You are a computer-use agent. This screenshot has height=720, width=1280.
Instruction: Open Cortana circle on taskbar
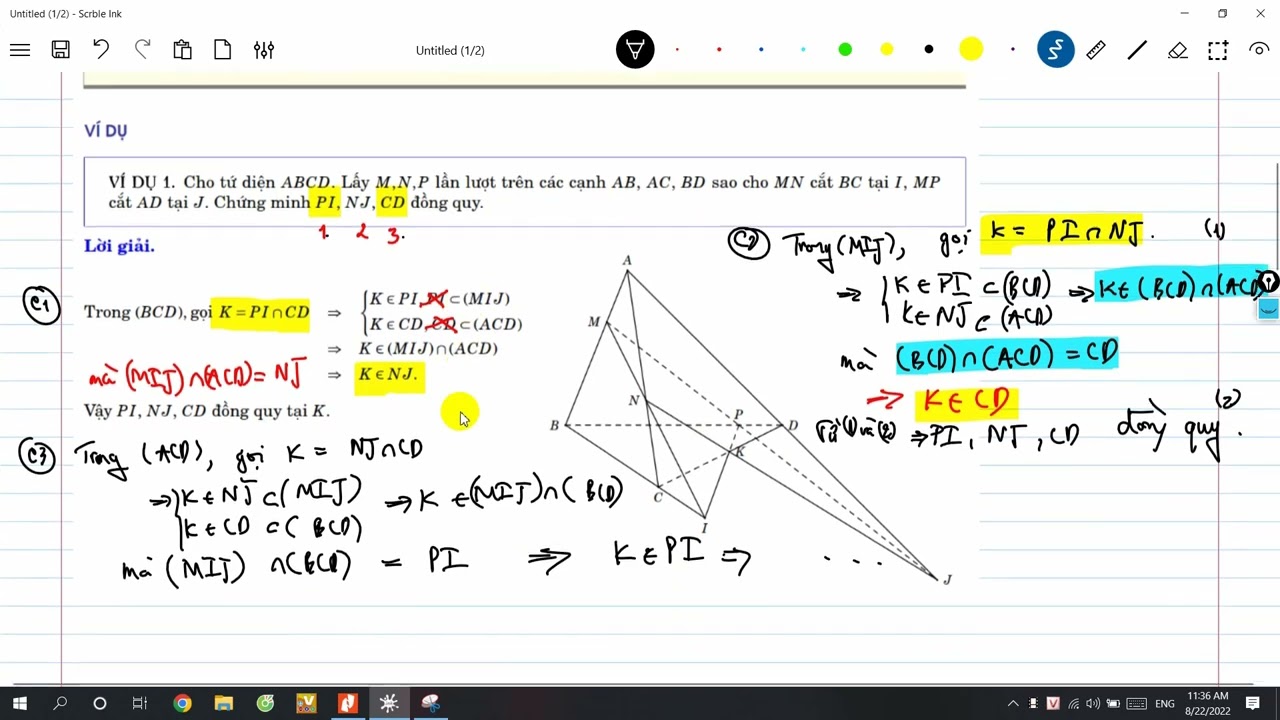[x=100, y=704]
